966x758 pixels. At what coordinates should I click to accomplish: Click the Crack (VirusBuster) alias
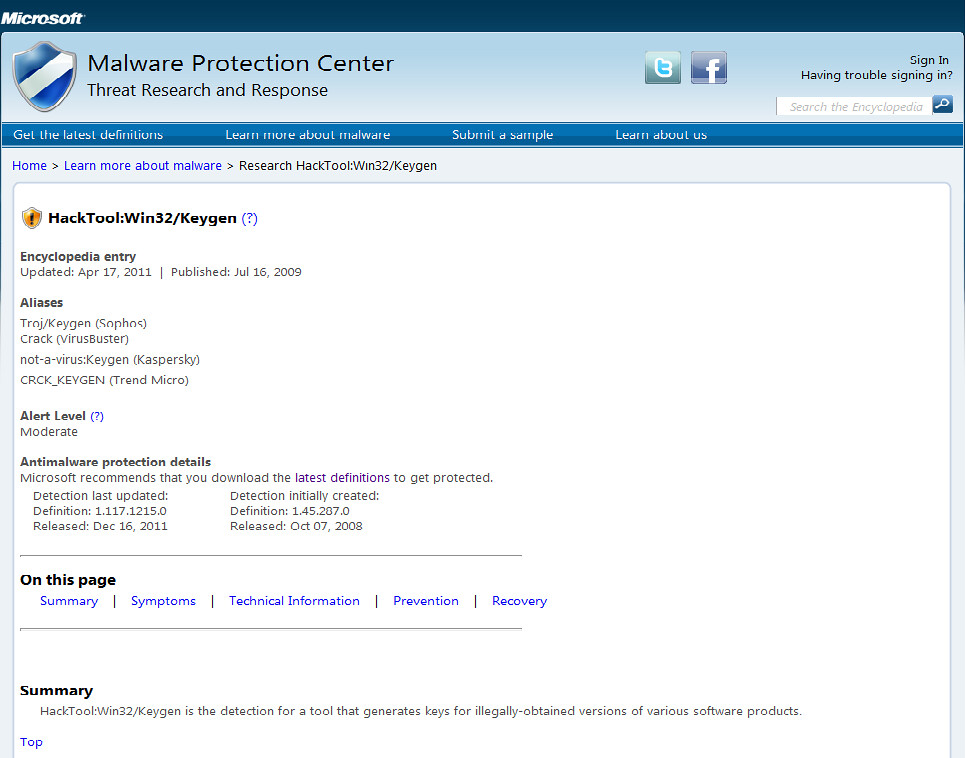point(75,339)
